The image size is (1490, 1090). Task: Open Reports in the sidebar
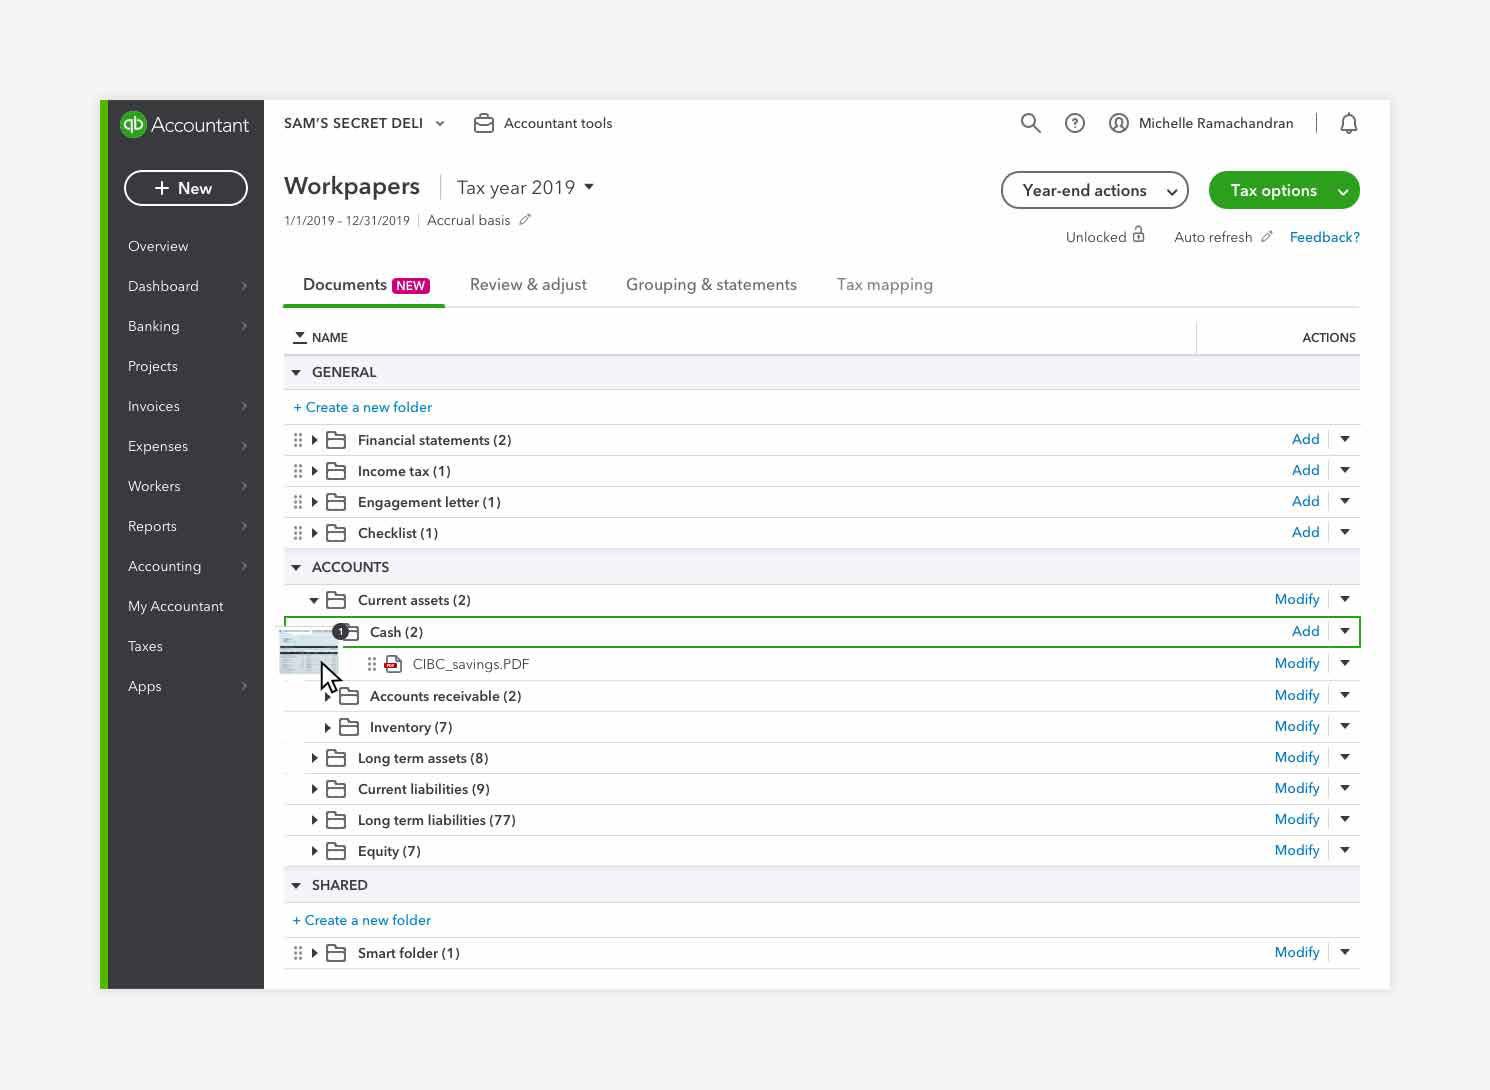(152, 526)
